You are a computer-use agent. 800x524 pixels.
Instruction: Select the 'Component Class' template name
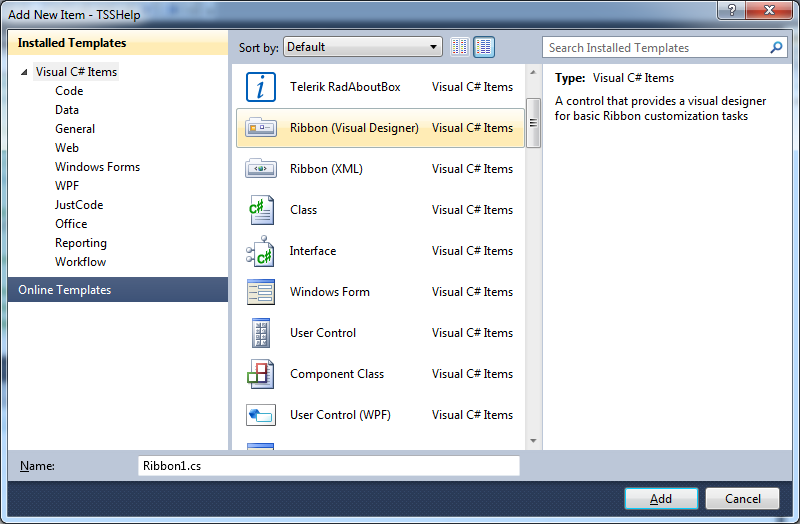point(337,374)
